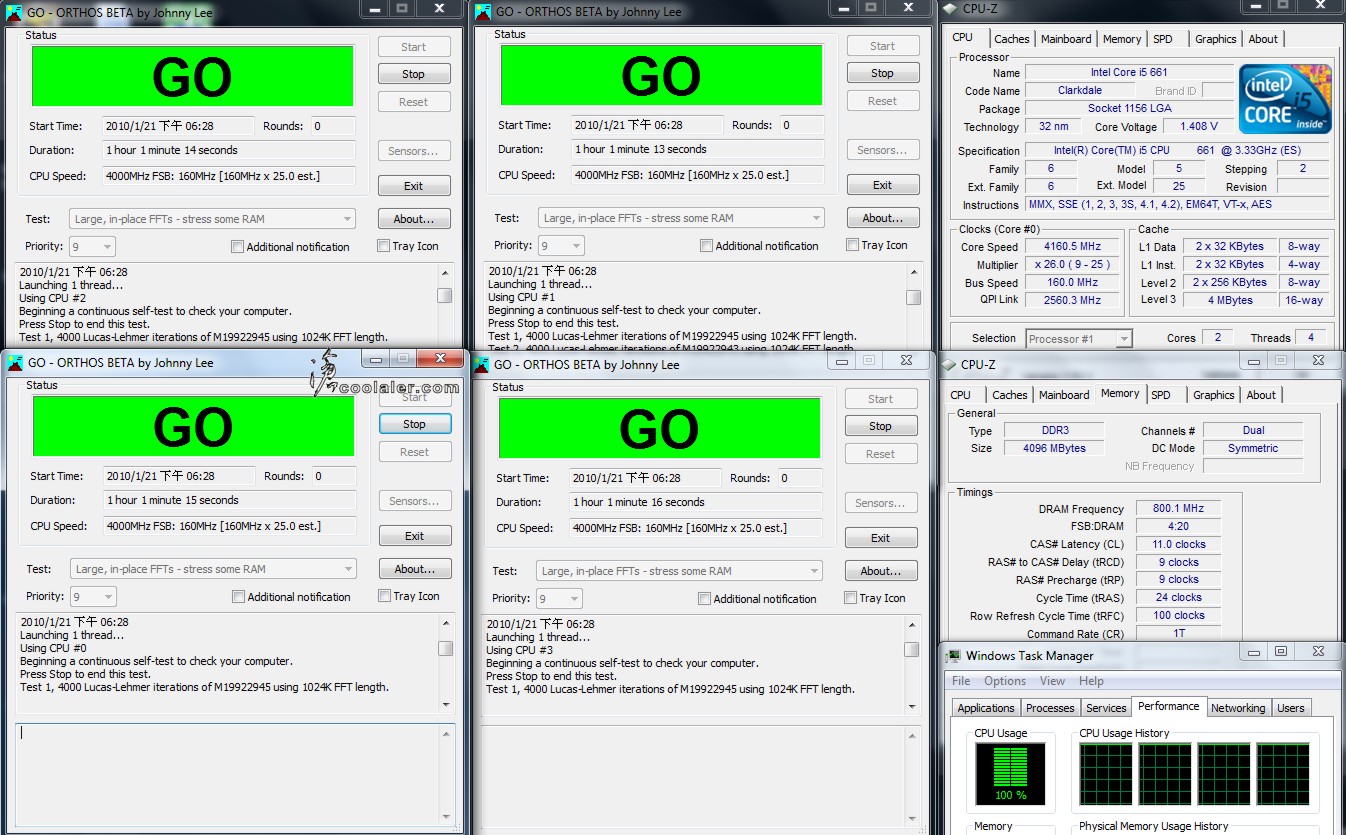Viewport: 1346px width, 835px height.
Task: Click the ORTHOS title icon in CPU #1 window
Action: (x=483, y=11)
